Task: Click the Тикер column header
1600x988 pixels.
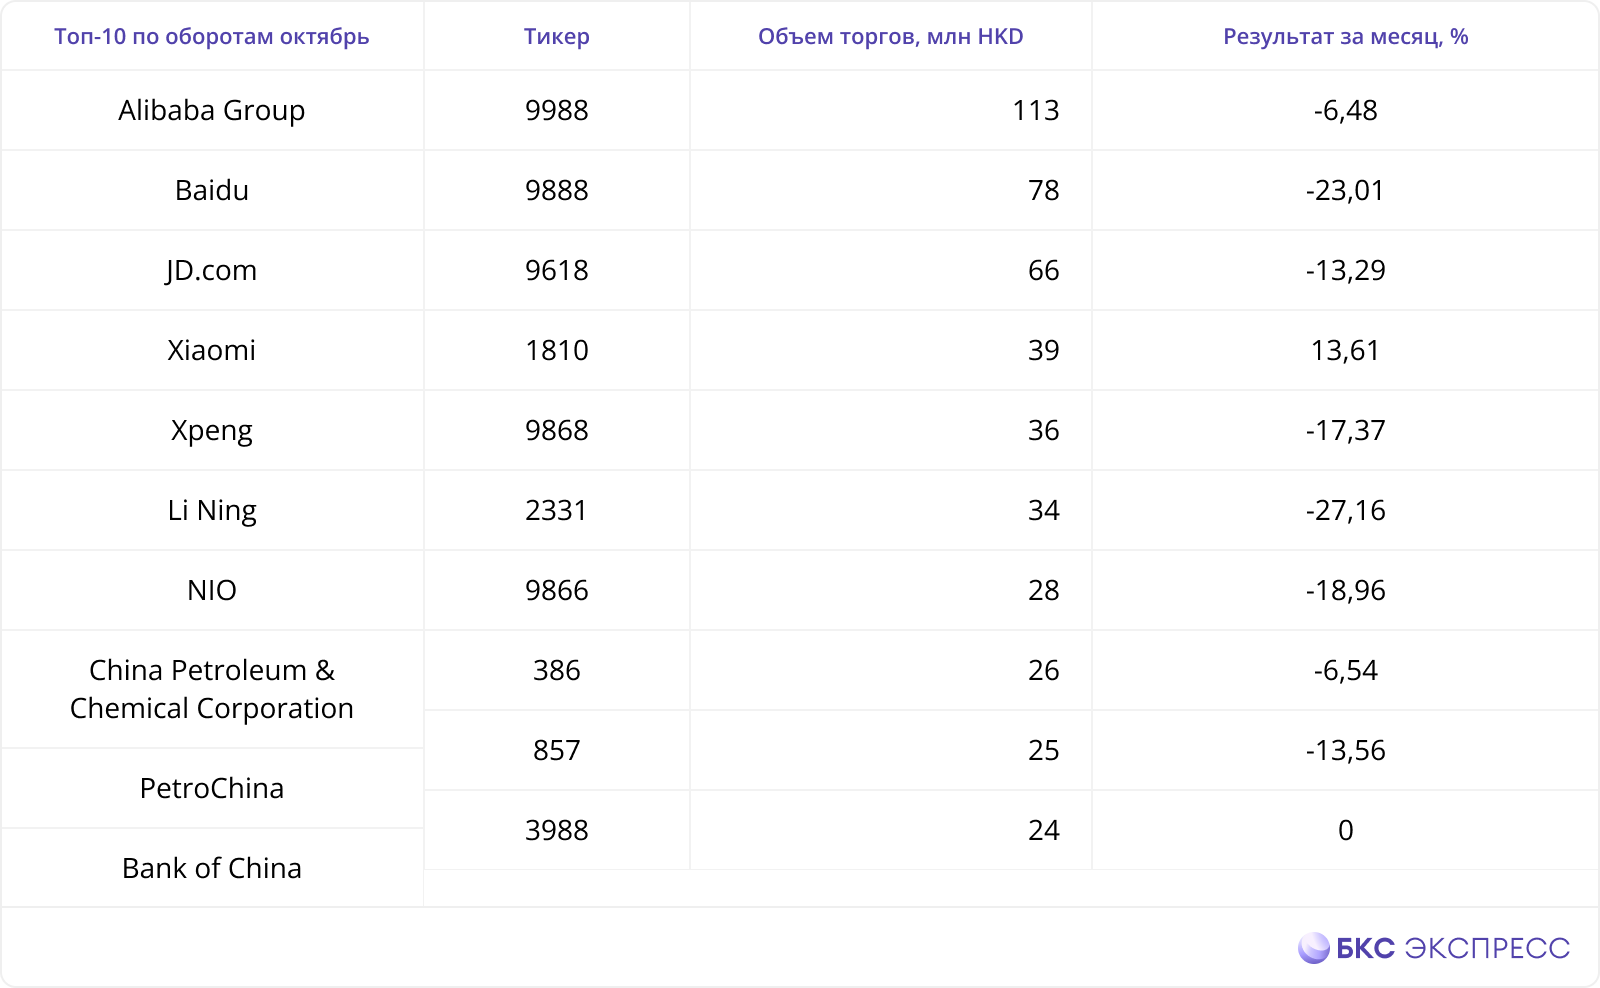Action: 556,37
